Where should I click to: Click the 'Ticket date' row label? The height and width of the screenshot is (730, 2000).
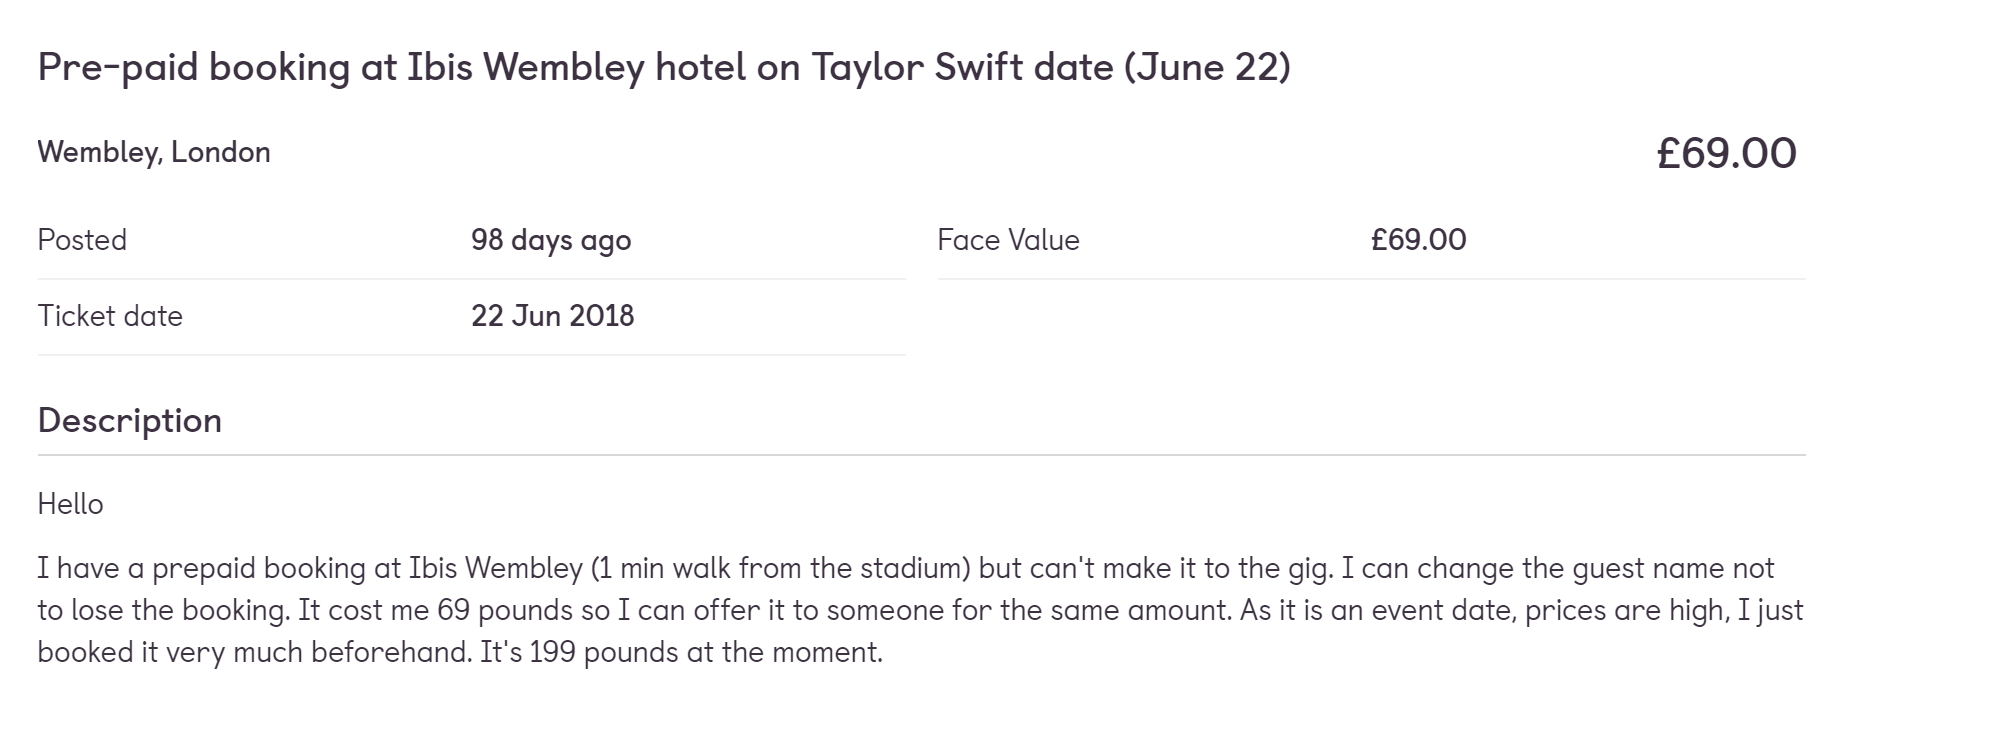tap(110, 316)
